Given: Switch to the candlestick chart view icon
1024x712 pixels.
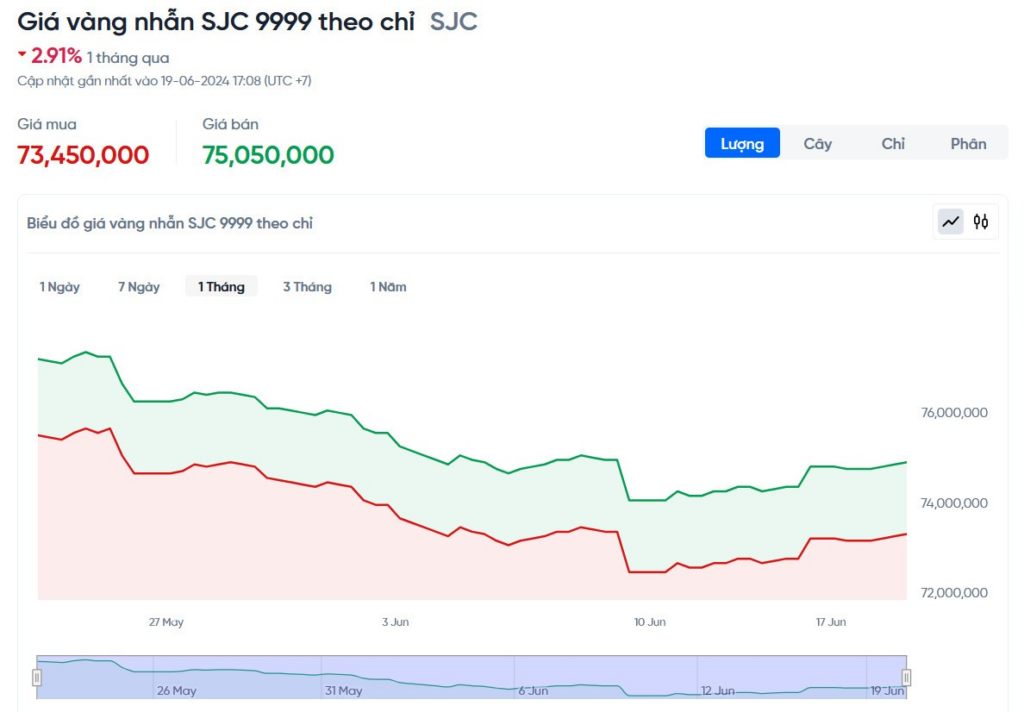Looking at the screenshot, I should [981, 222].
